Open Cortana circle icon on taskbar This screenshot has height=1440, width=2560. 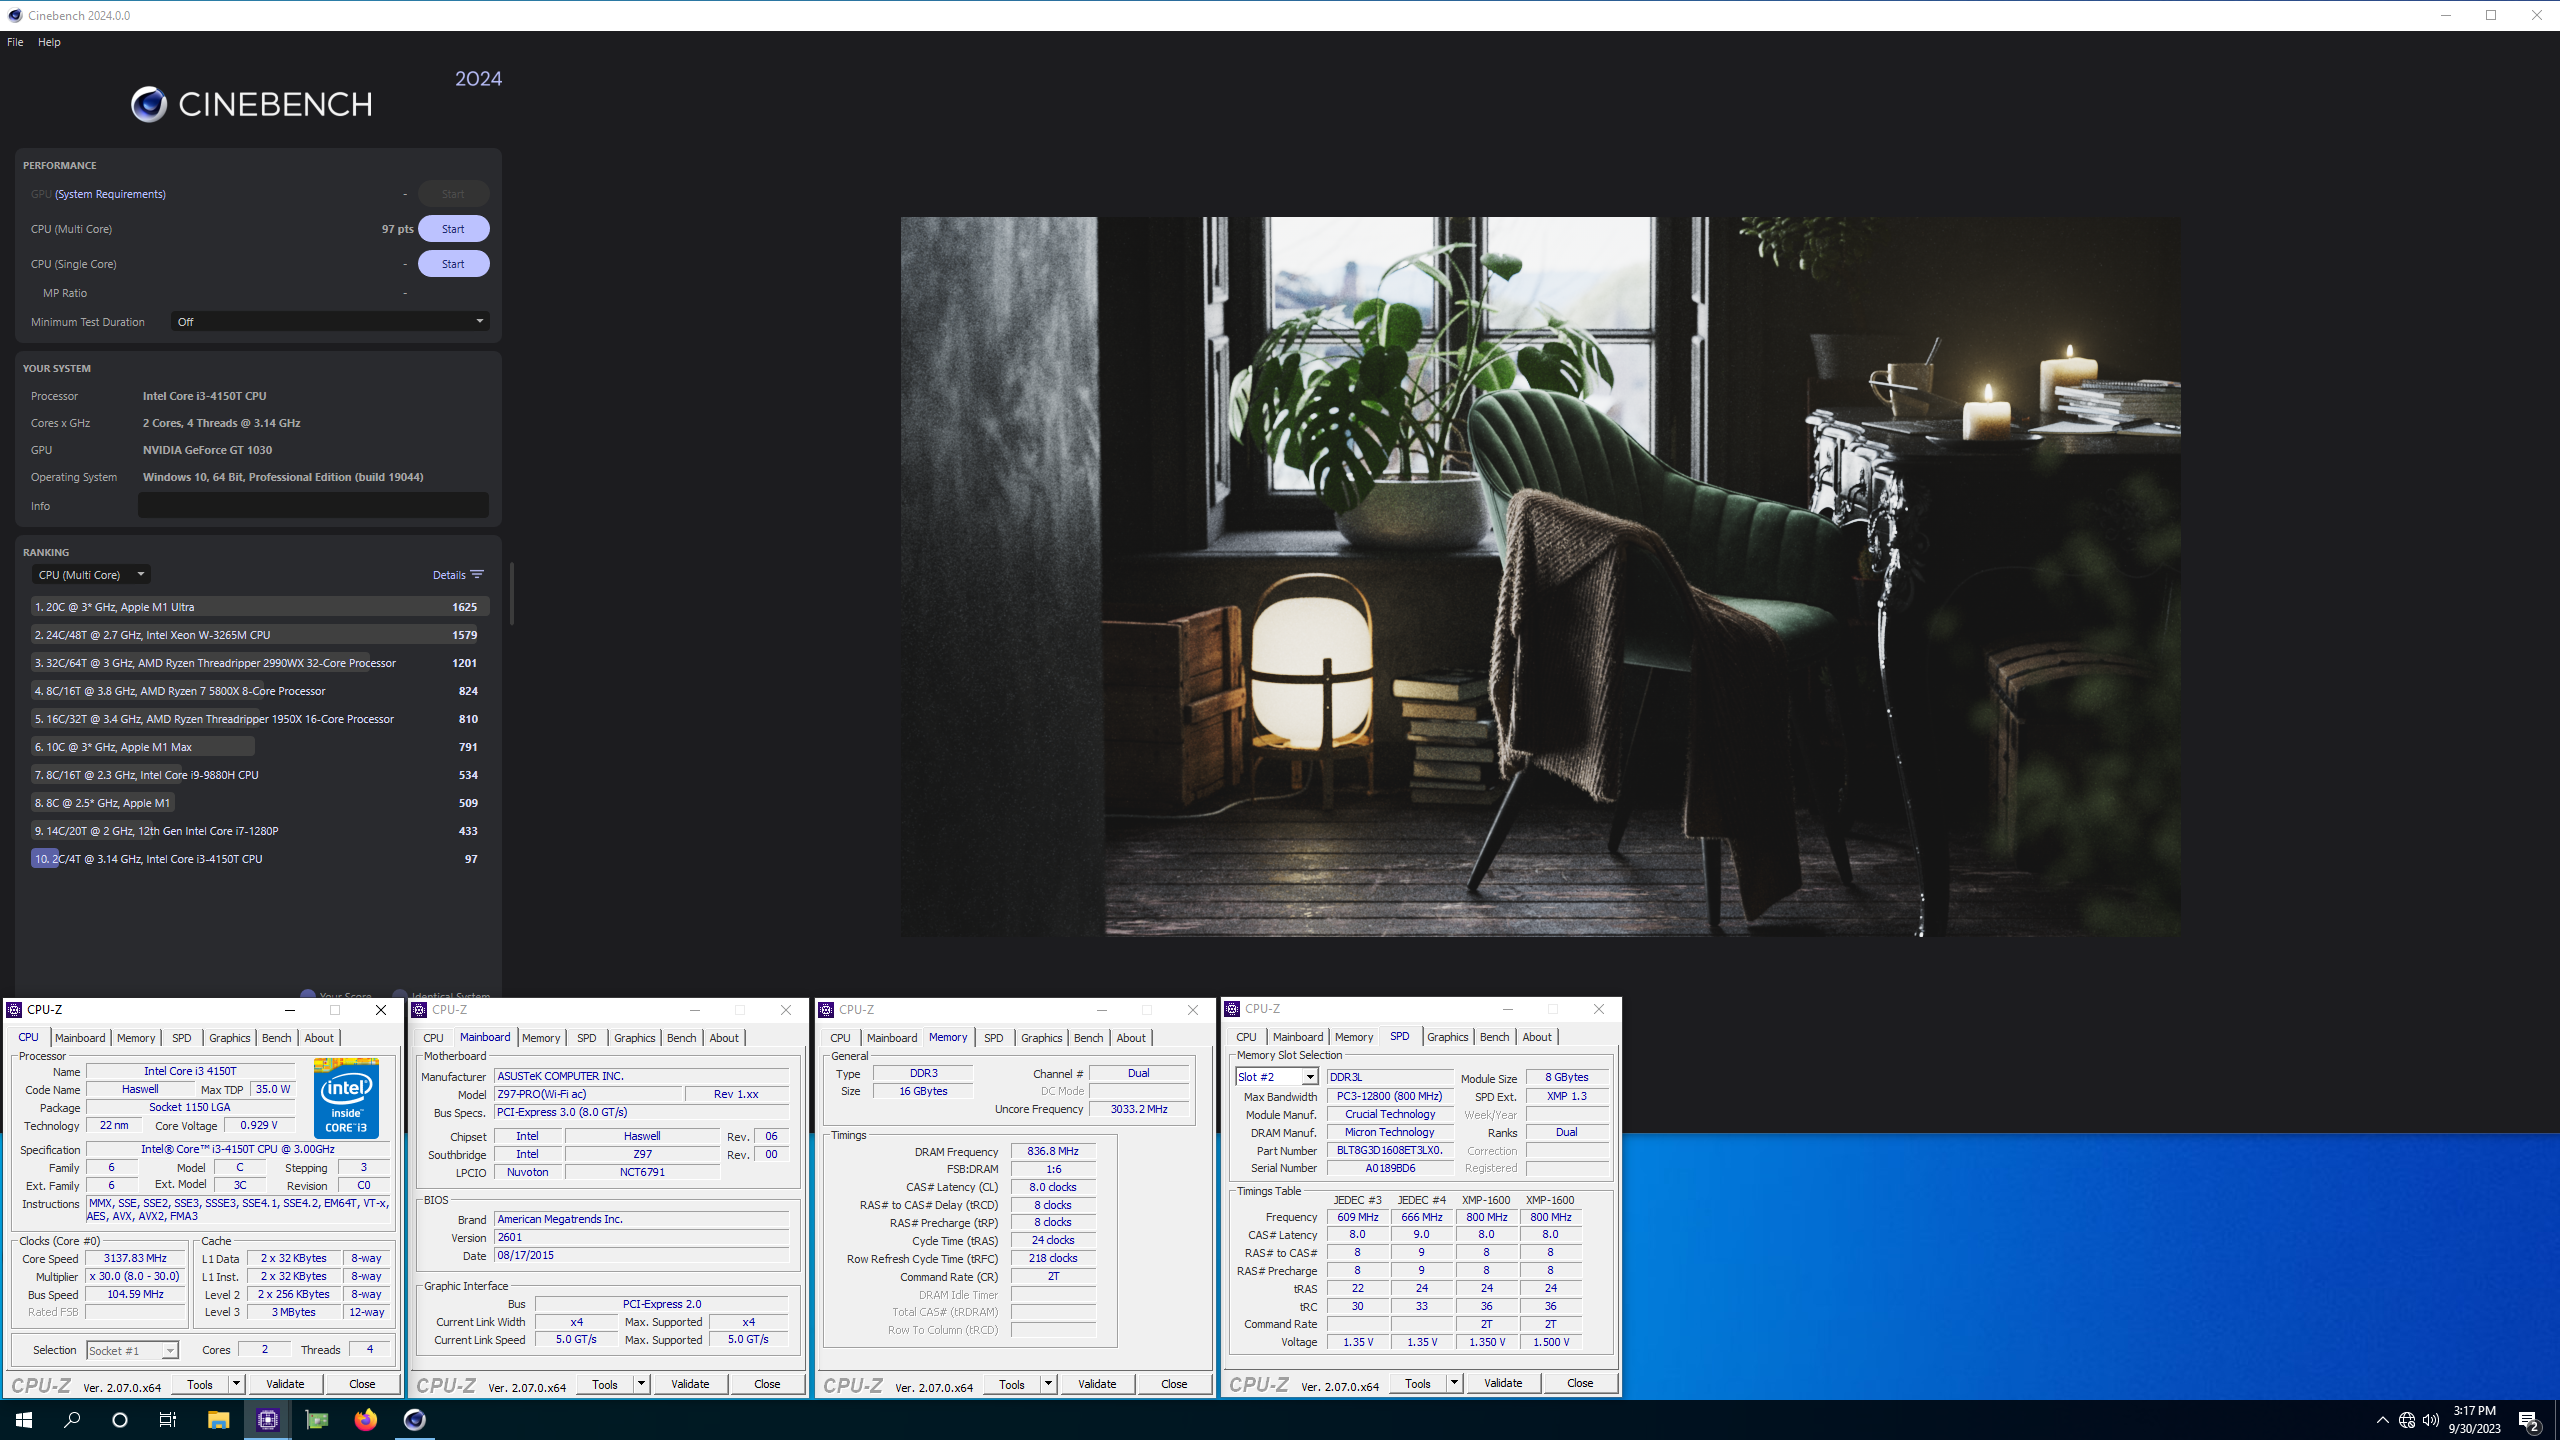120,1419
